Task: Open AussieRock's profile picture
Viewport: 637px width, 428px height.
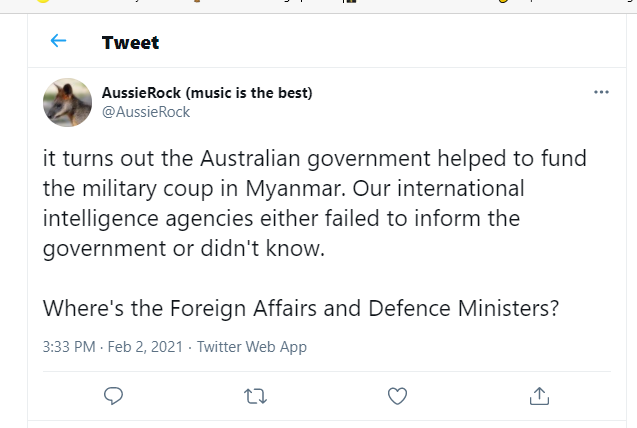Action: 68,102
